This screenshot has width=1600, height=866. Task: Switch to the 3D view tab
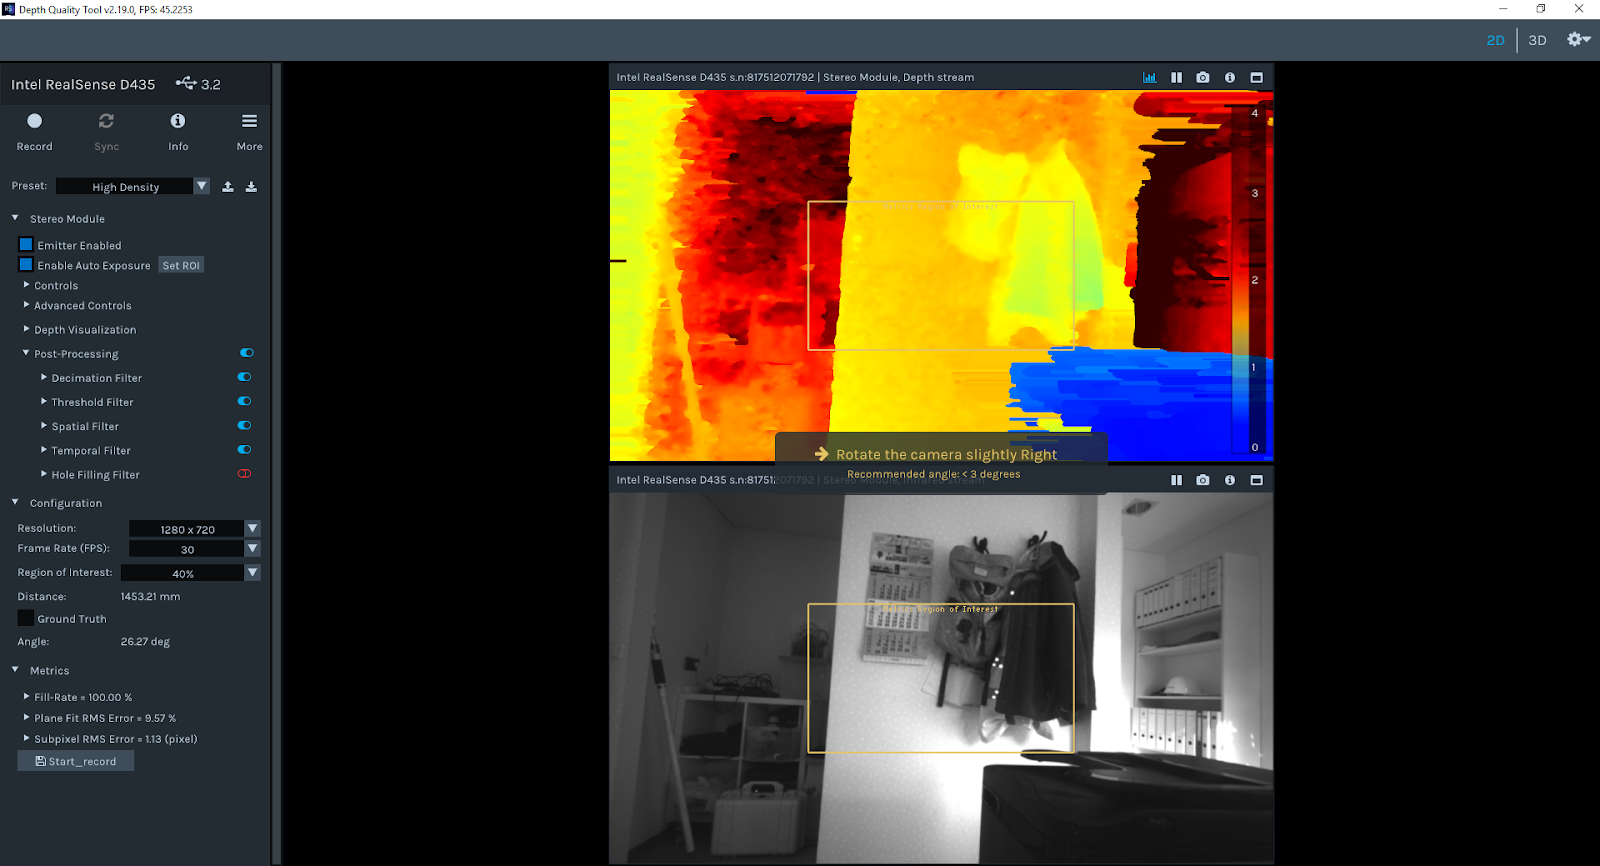tap(1537, 41)
